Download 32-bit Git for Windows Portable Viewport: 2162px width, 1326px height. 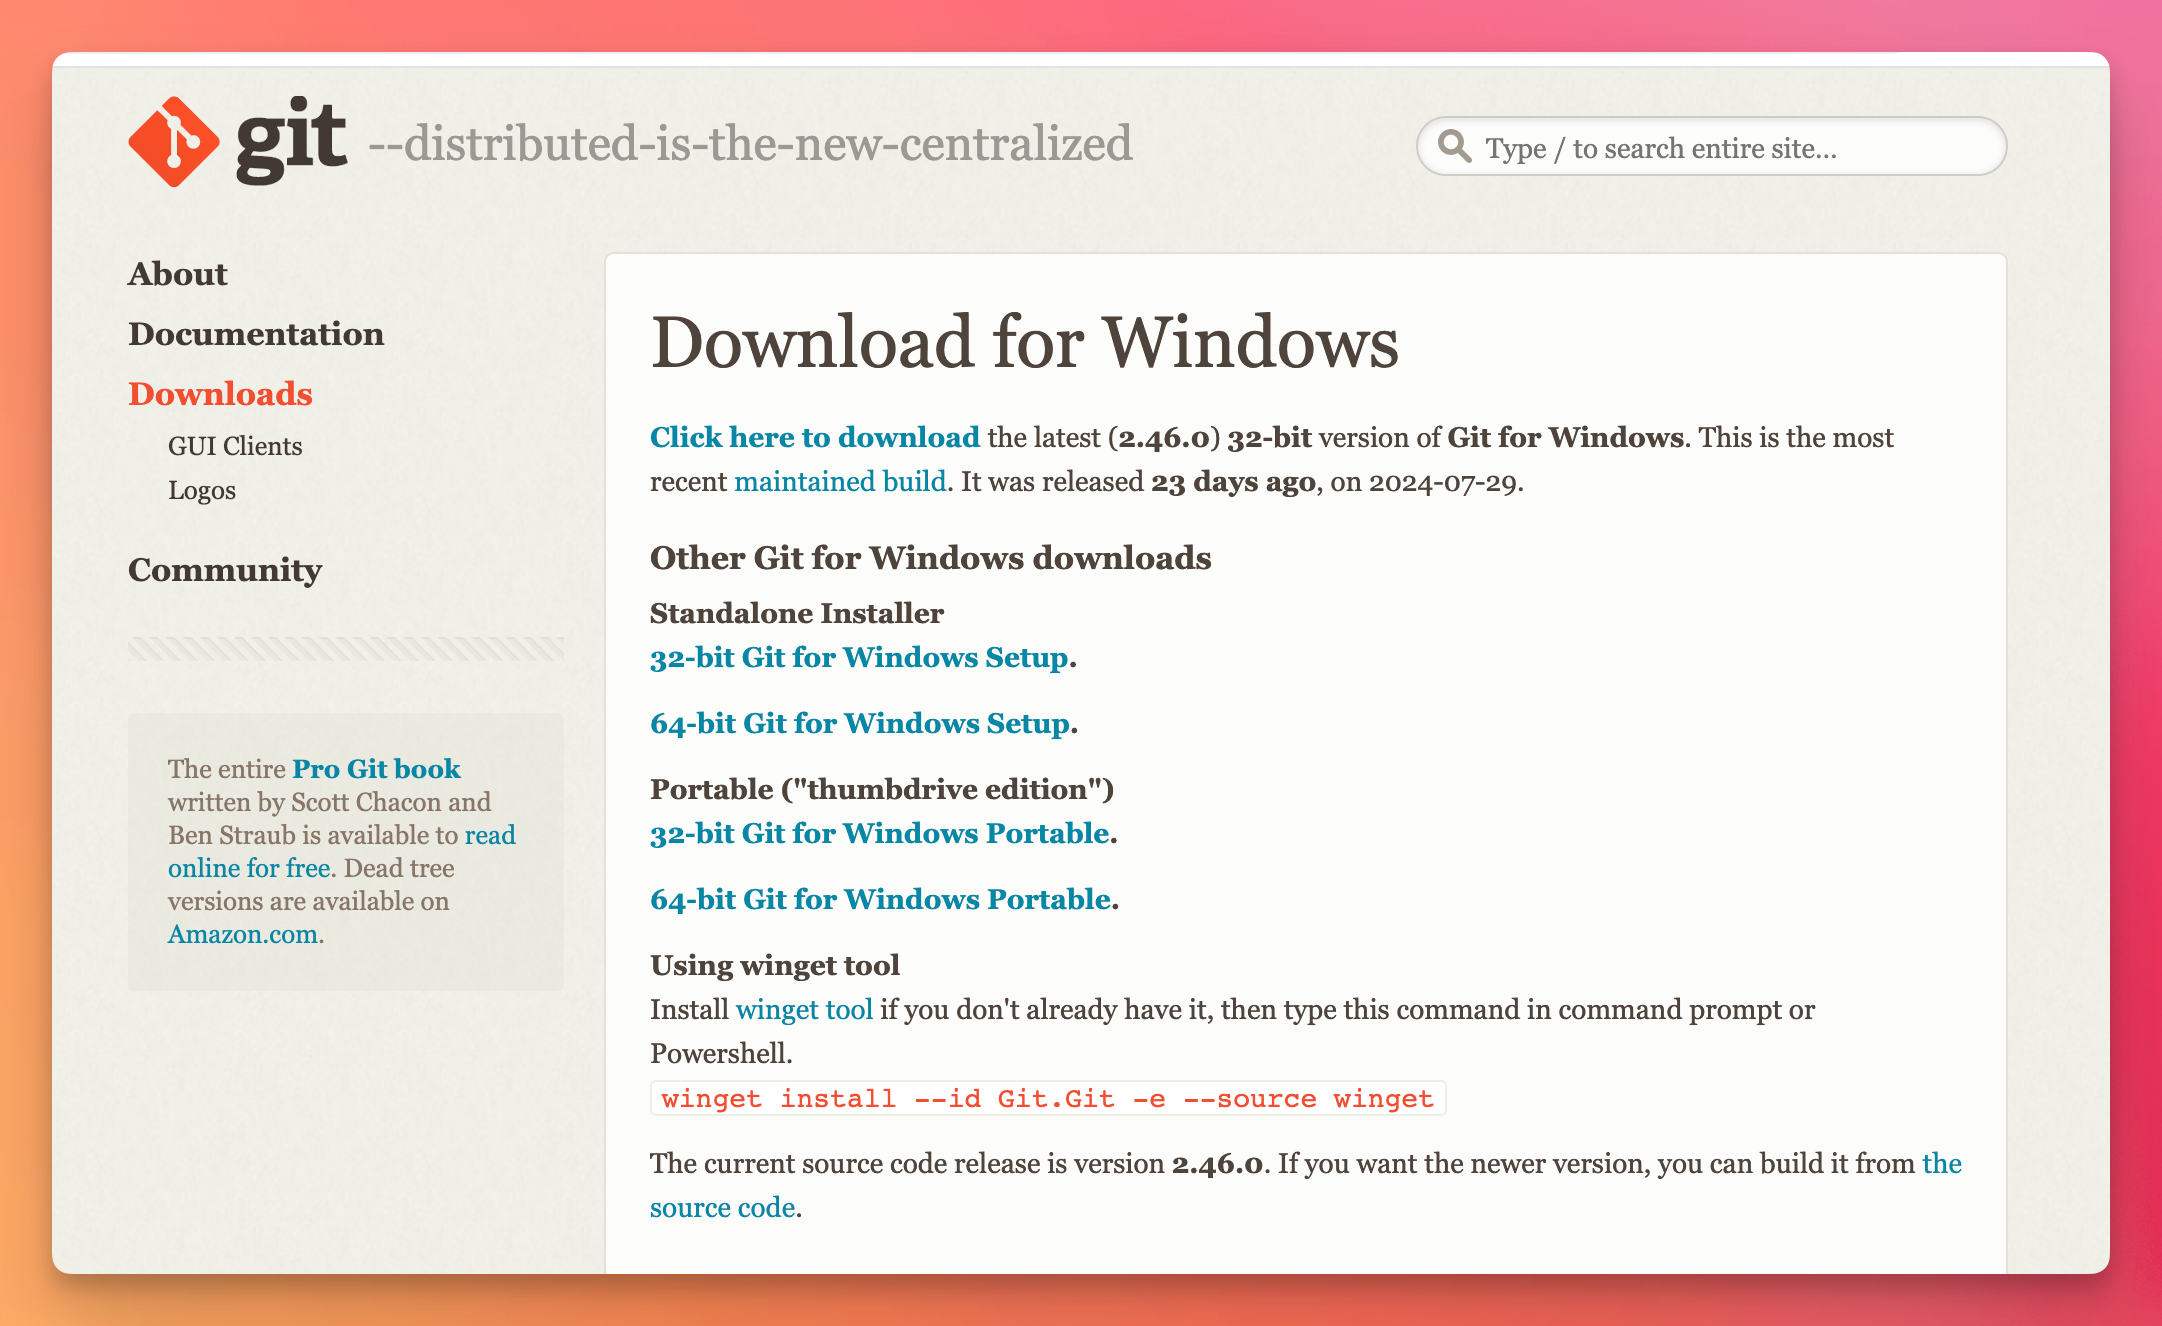point(880,833)
